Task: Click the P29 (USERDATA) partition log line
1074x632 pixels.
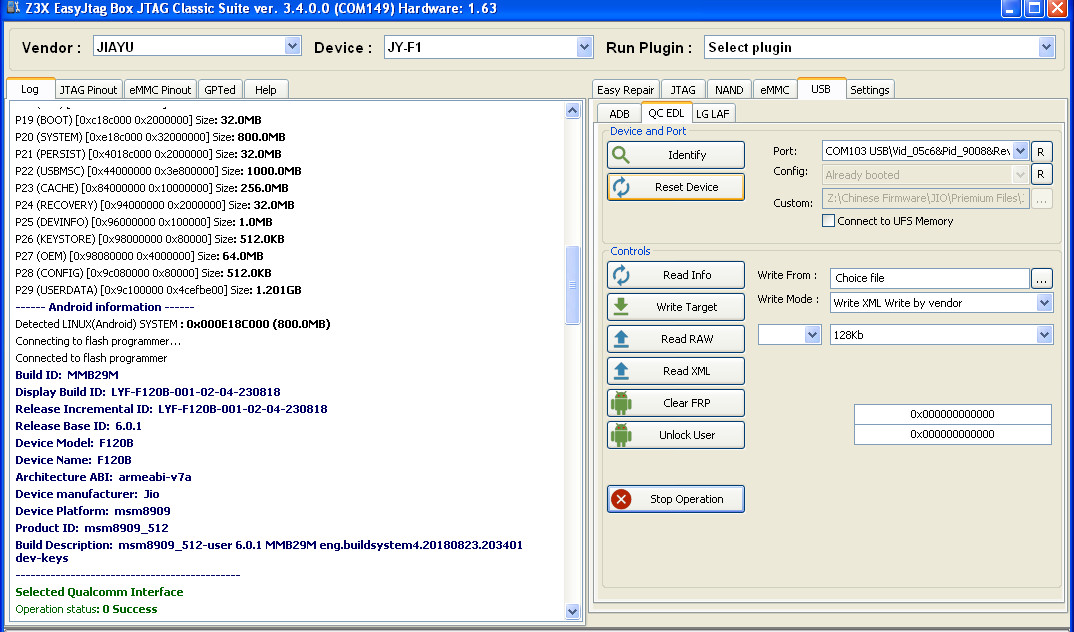Action: pyautogui.click(x=158, y=290)
